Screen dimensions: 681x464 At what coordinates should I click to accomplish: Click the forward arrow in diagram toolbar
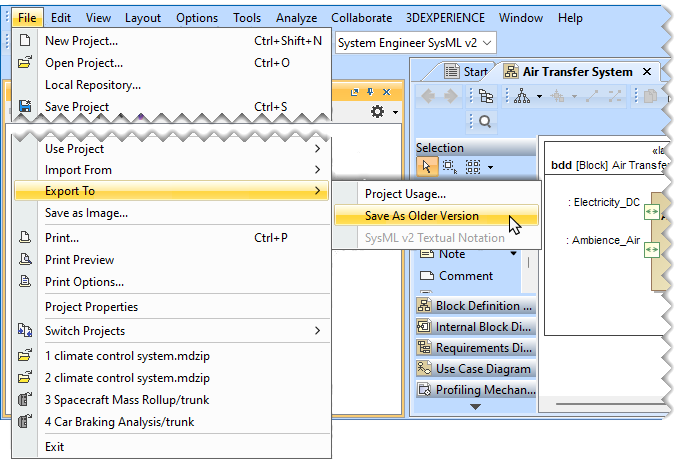450,96
